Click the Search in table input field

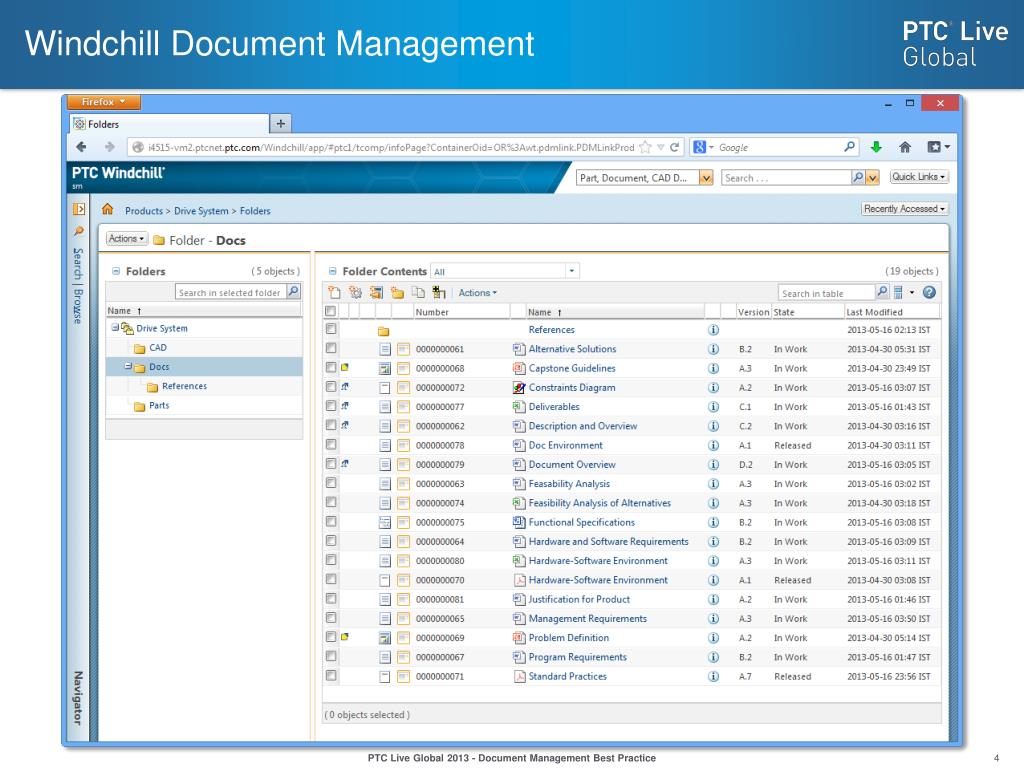point(826,293)
